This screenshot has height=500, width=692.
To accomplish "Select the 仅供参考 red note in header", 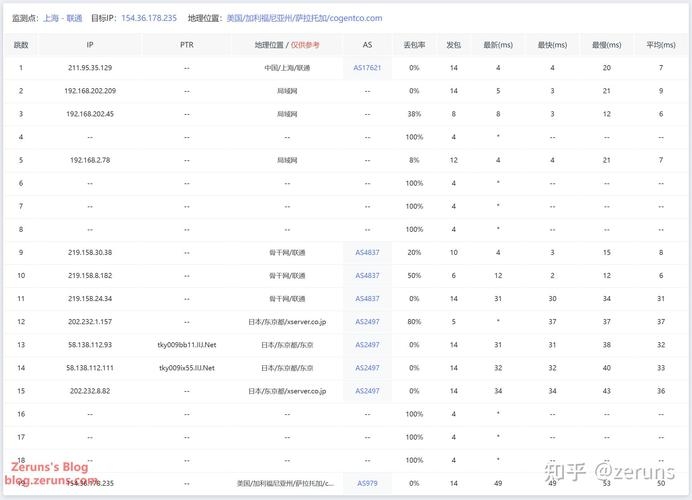I will pos(305,45).
